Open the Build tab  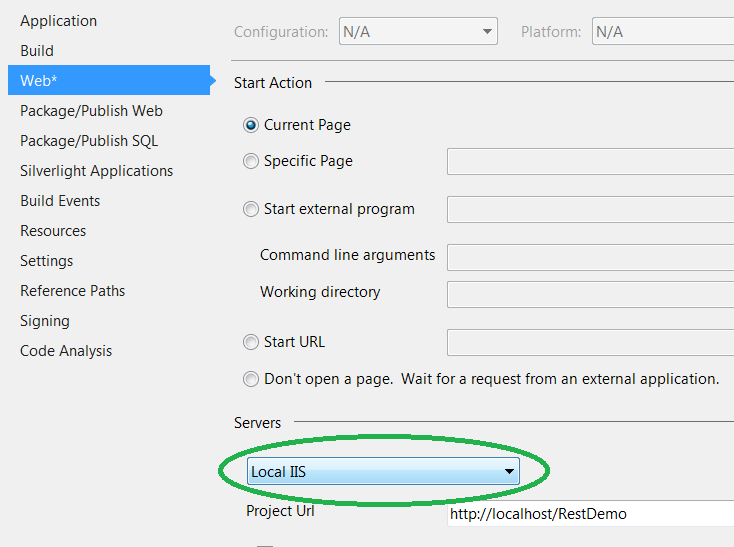(37, 51)
